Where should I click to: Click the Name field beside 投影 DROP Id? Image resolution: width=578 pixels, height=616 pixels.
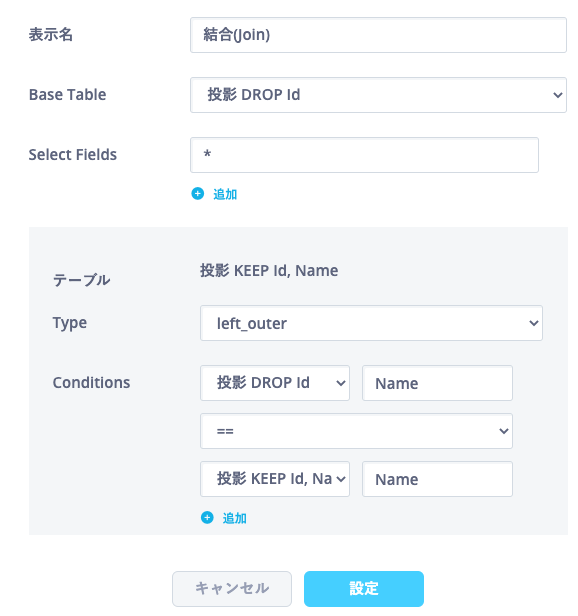pos(437,383)
